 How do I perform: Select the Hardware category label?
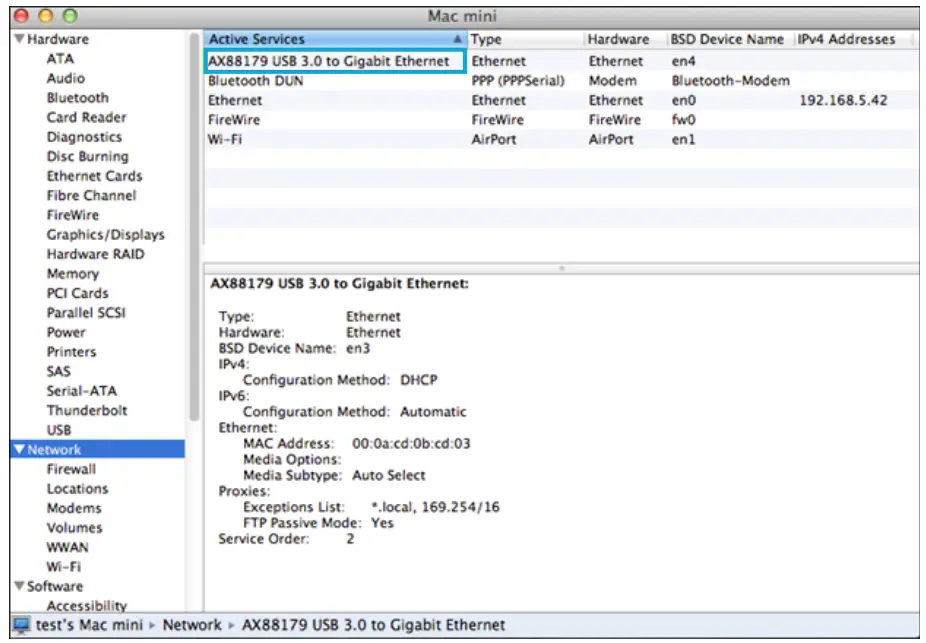pos(58,39)
